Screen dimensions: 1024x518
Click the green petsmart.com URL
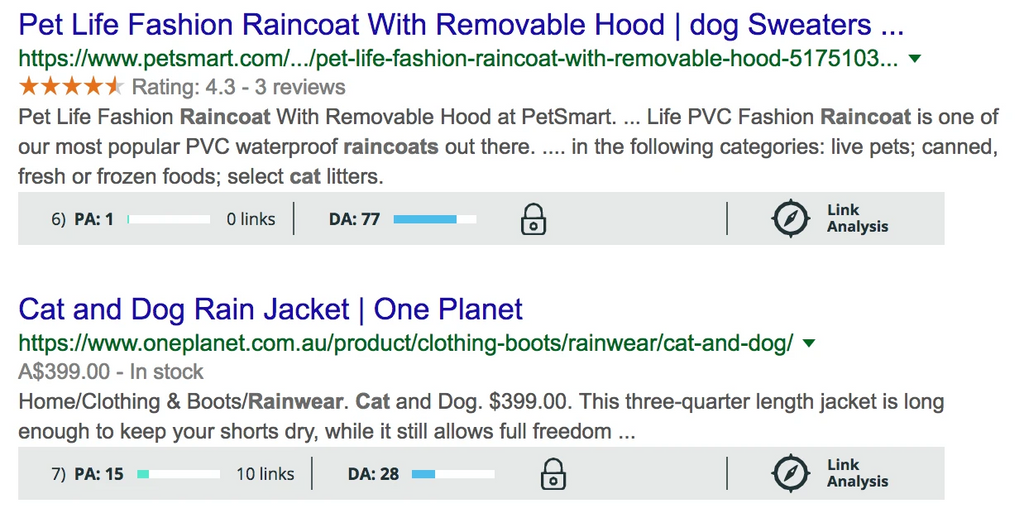point(457,59)
